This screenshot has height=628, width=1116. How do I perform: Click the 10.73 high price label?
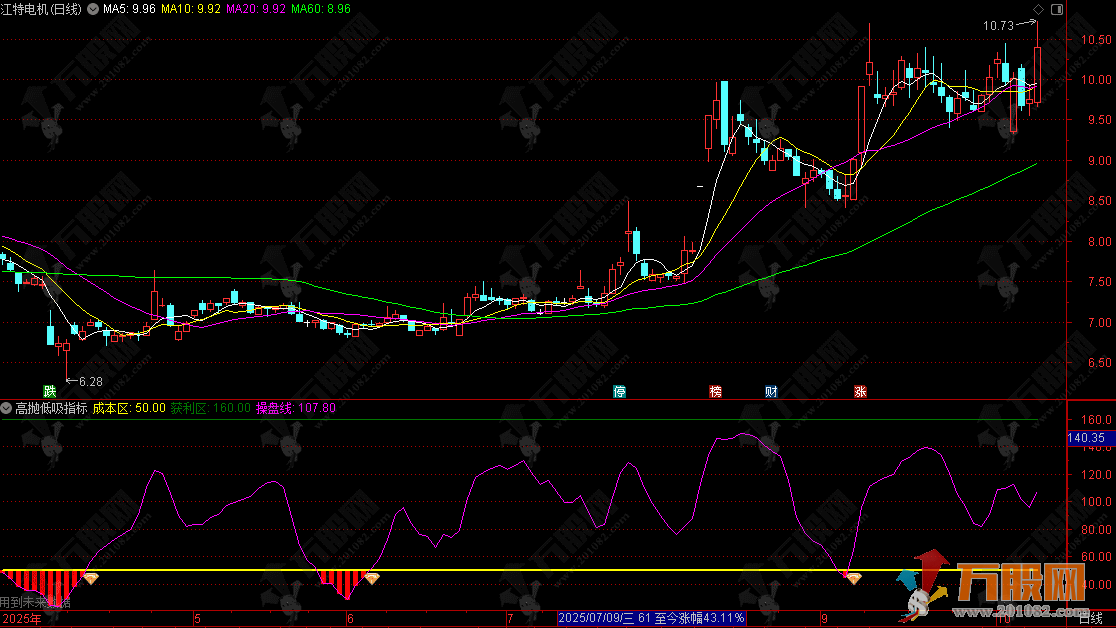click(x=999, y=26)
